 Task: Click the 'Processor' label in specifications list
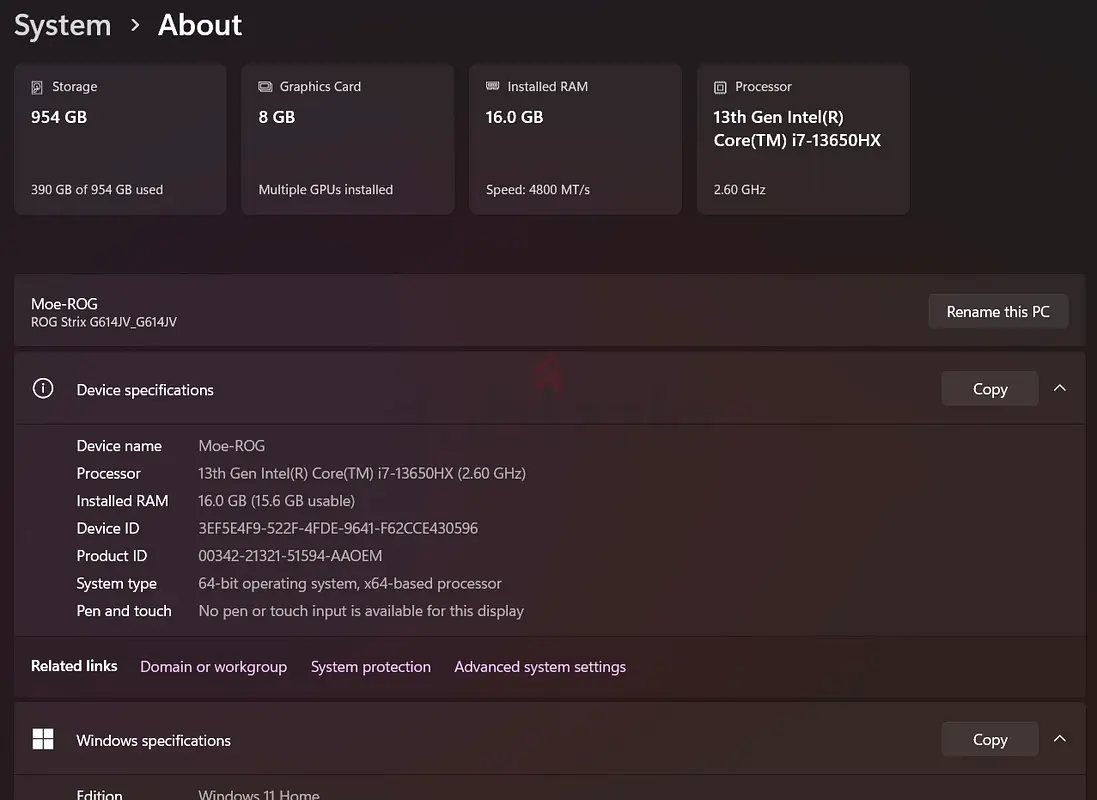108,473
